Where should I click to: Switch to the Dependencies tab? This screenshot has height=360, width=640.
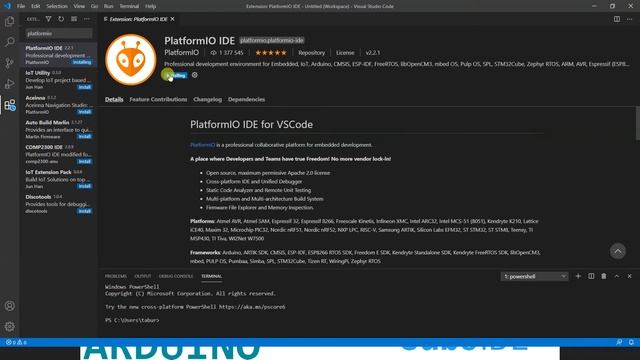[x=246, y=99]
